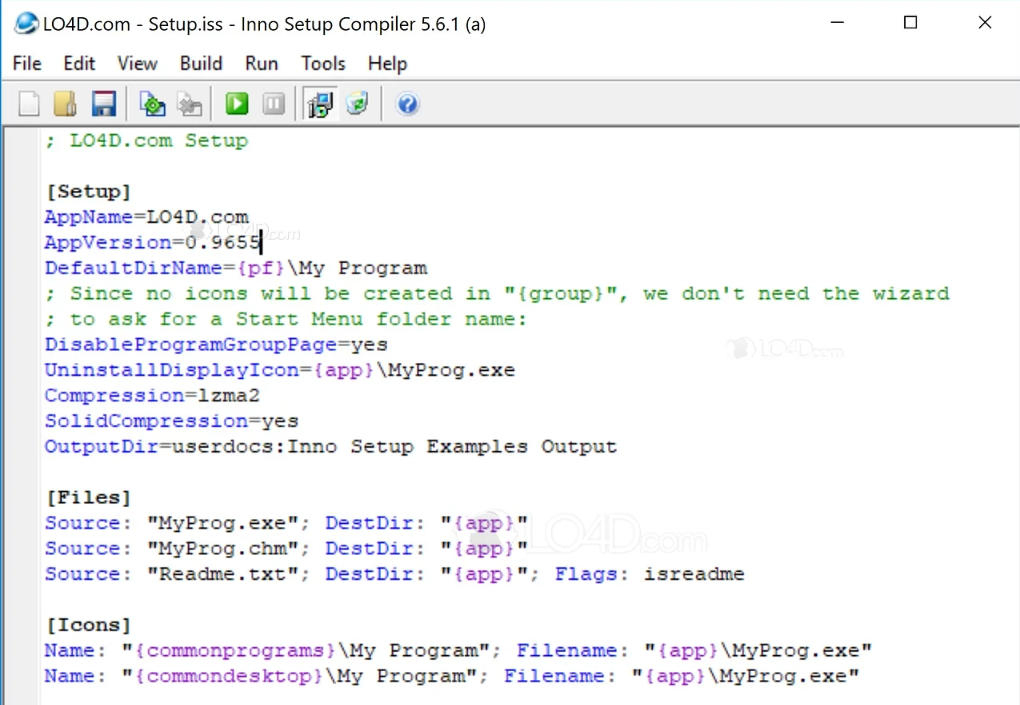Place cursor on the AppName=LO4D.com line

point(146,217)
